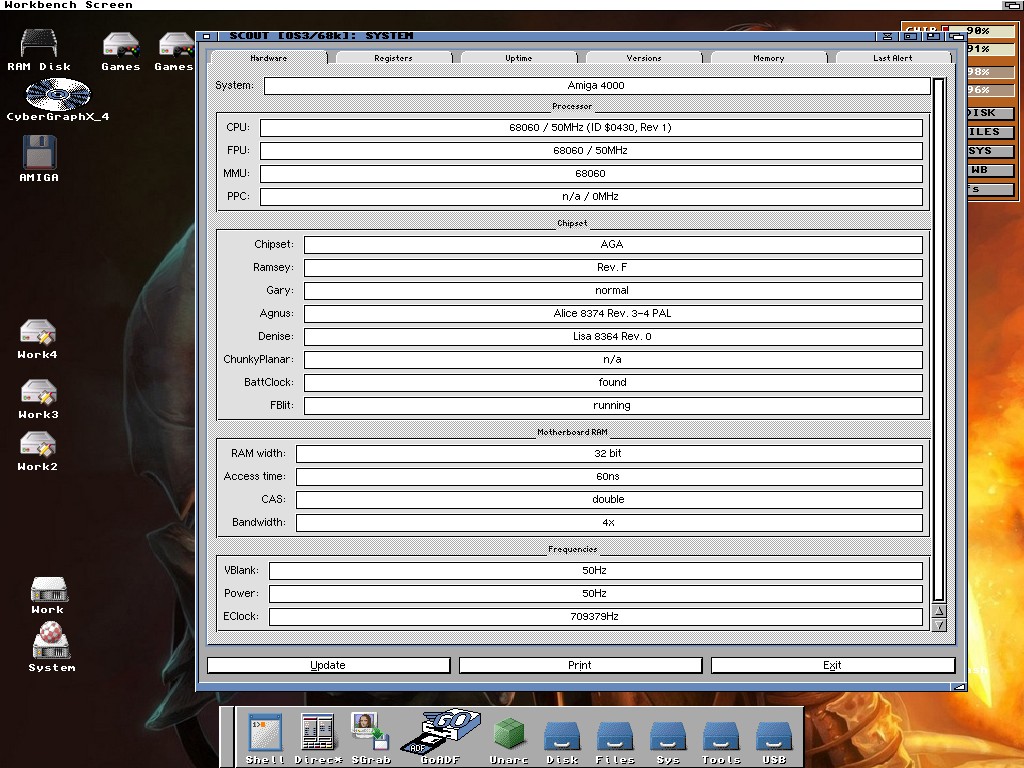Screen dimensions: 1024x768
Task: Switch to the Hardware tab
Action: (268, 58)
